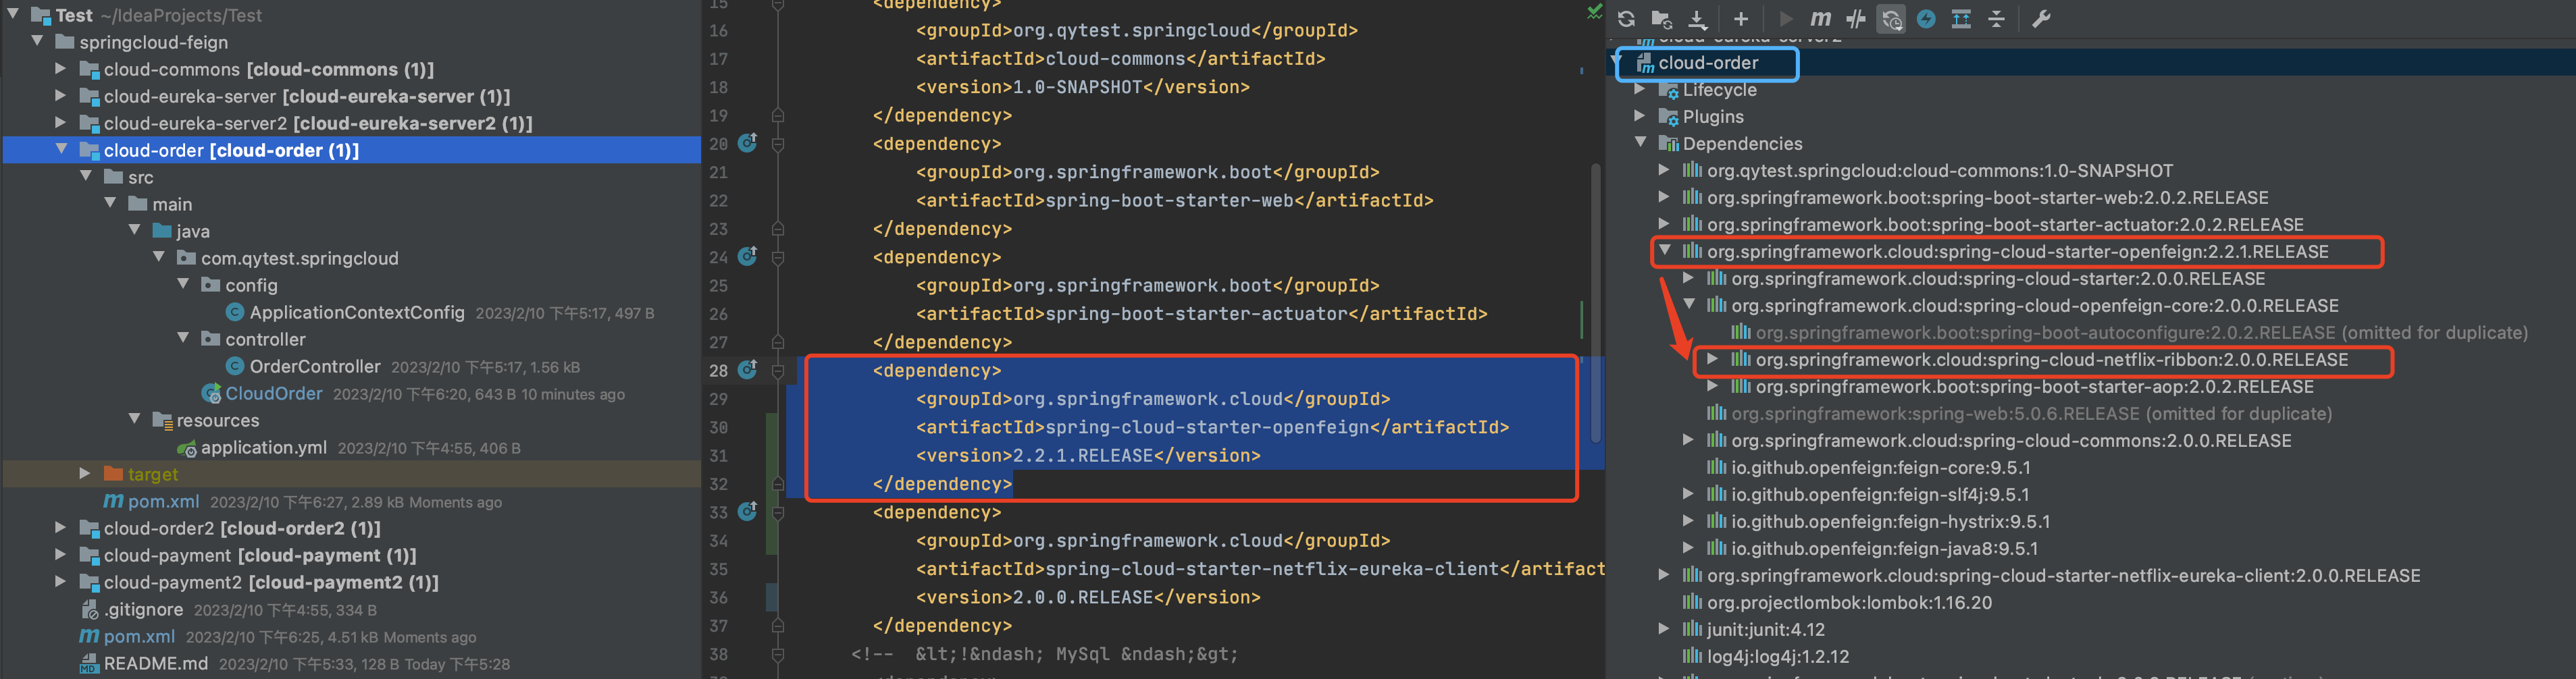The width and height of the screenshot is (2576, 679).
Task: Click the green inspection checkmark in editor
Action: click(x=1594, y=12)
